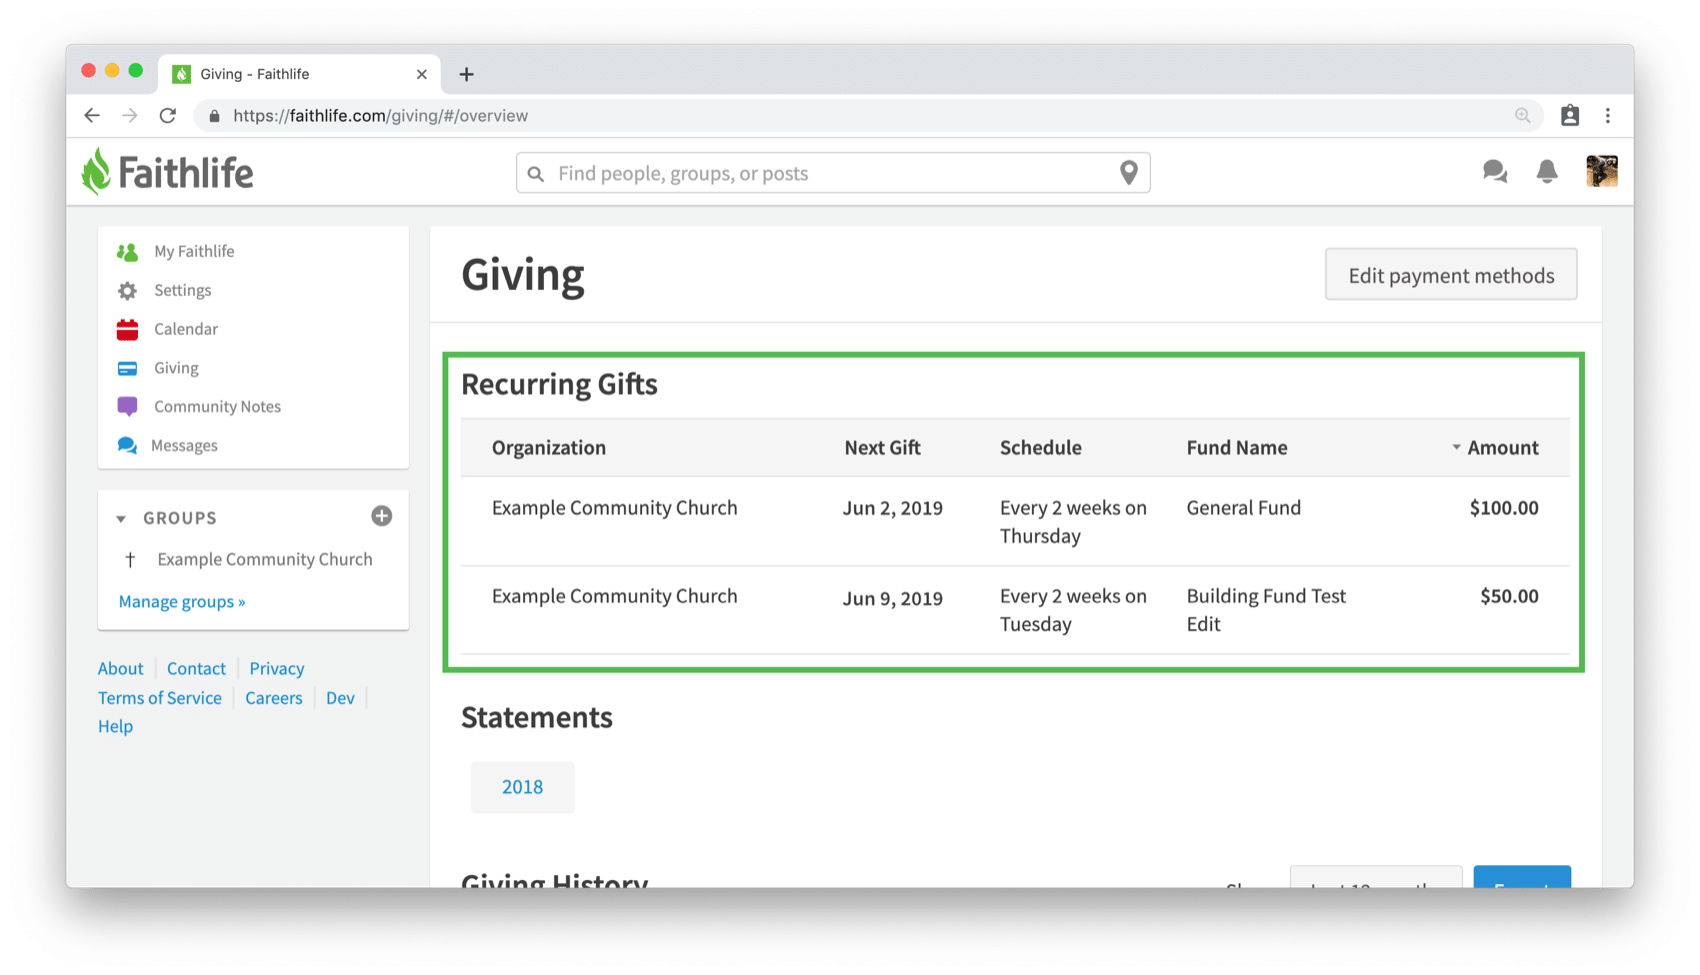The height and width of the screenshot is (975, 1700).
Task: Open Chrome three-dot menu
Action: [1608, 116]
